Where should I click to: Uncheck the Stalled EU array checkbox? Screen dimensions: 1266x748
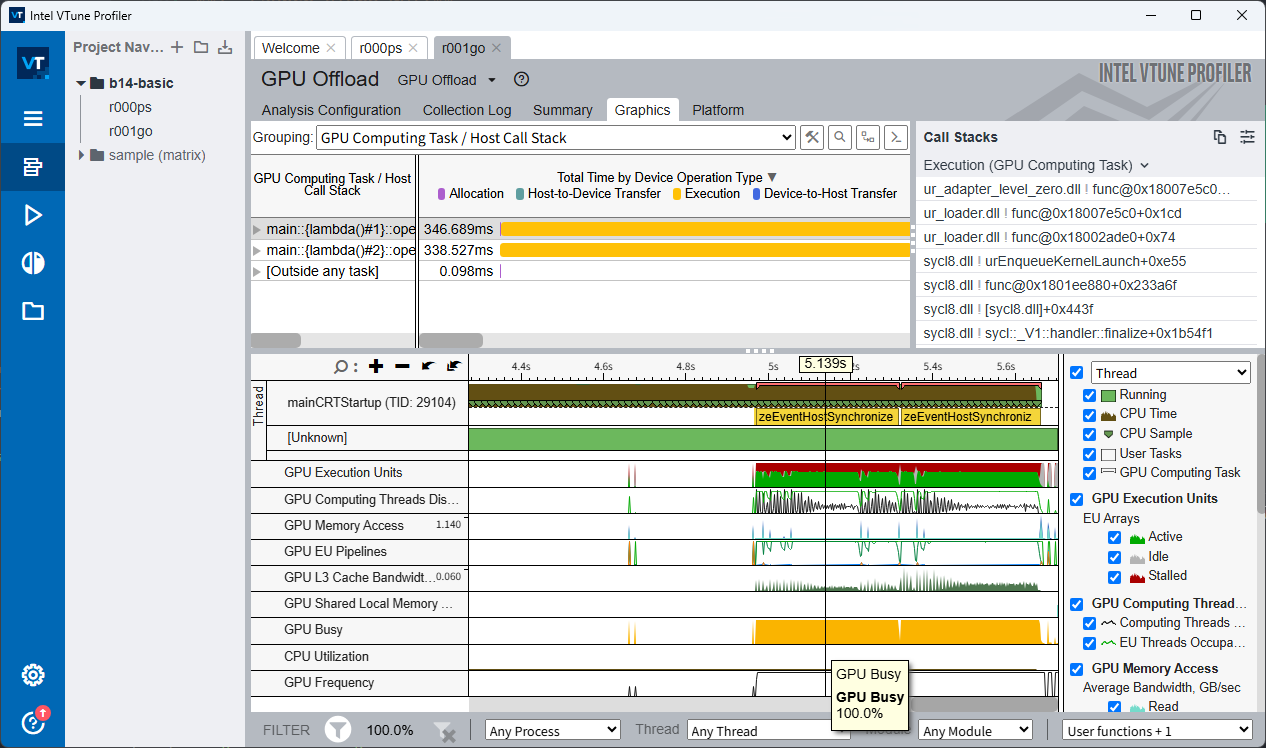coord(1115,576)
